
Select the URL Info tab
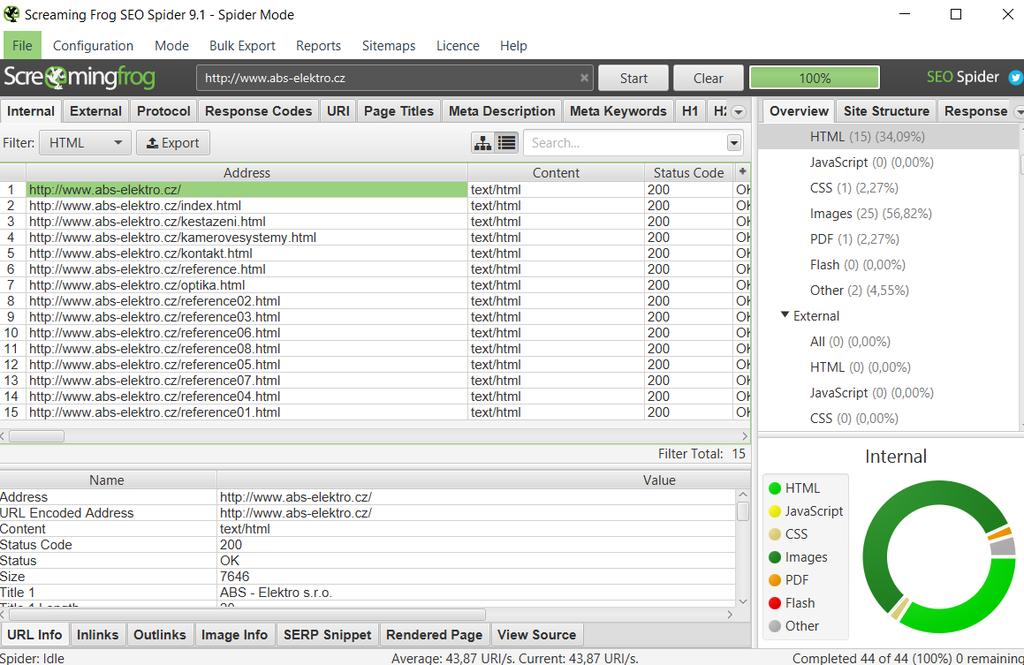(35, 634)
